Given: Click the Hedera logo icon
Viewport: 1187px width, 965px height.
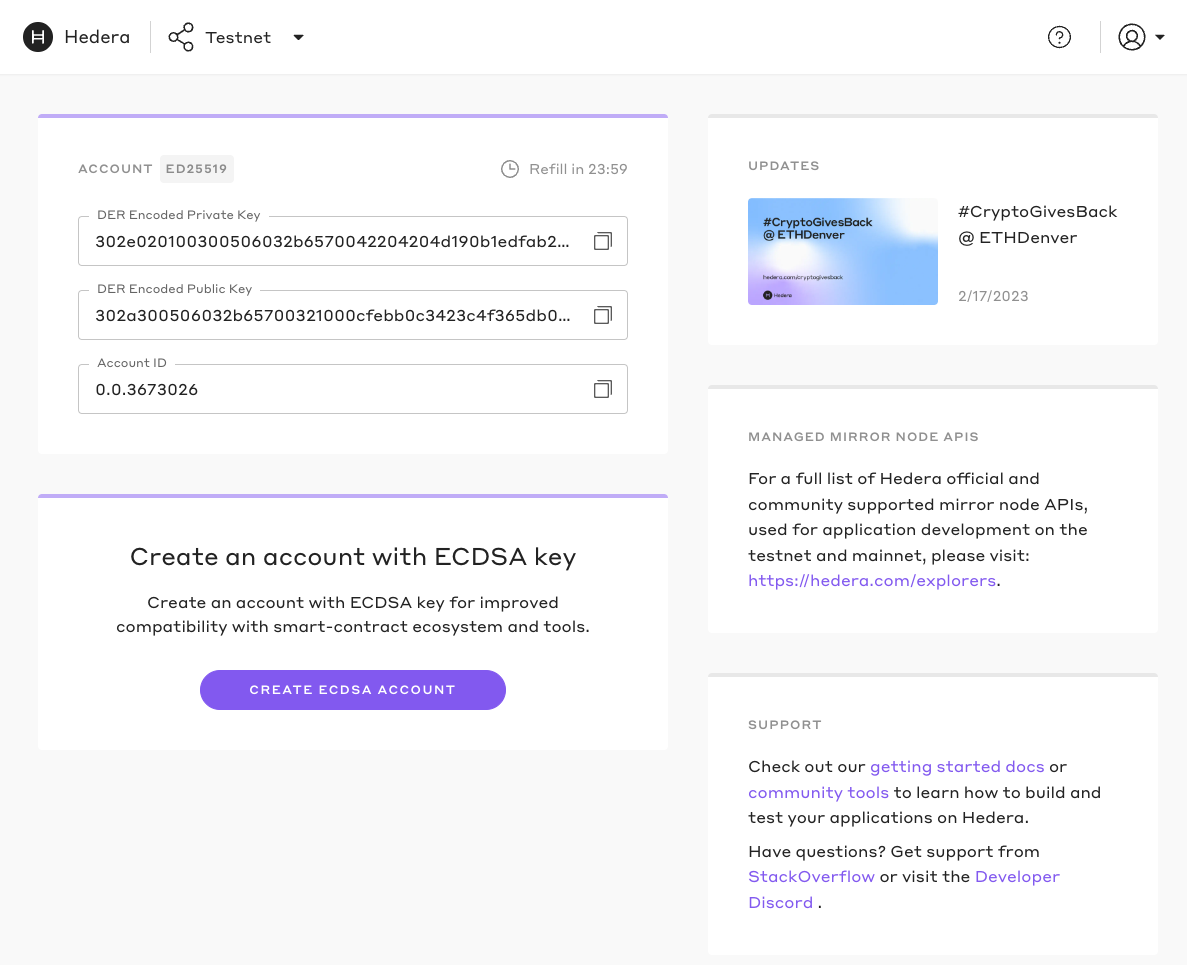Looking at the screenshot, I should coord(38,37).
